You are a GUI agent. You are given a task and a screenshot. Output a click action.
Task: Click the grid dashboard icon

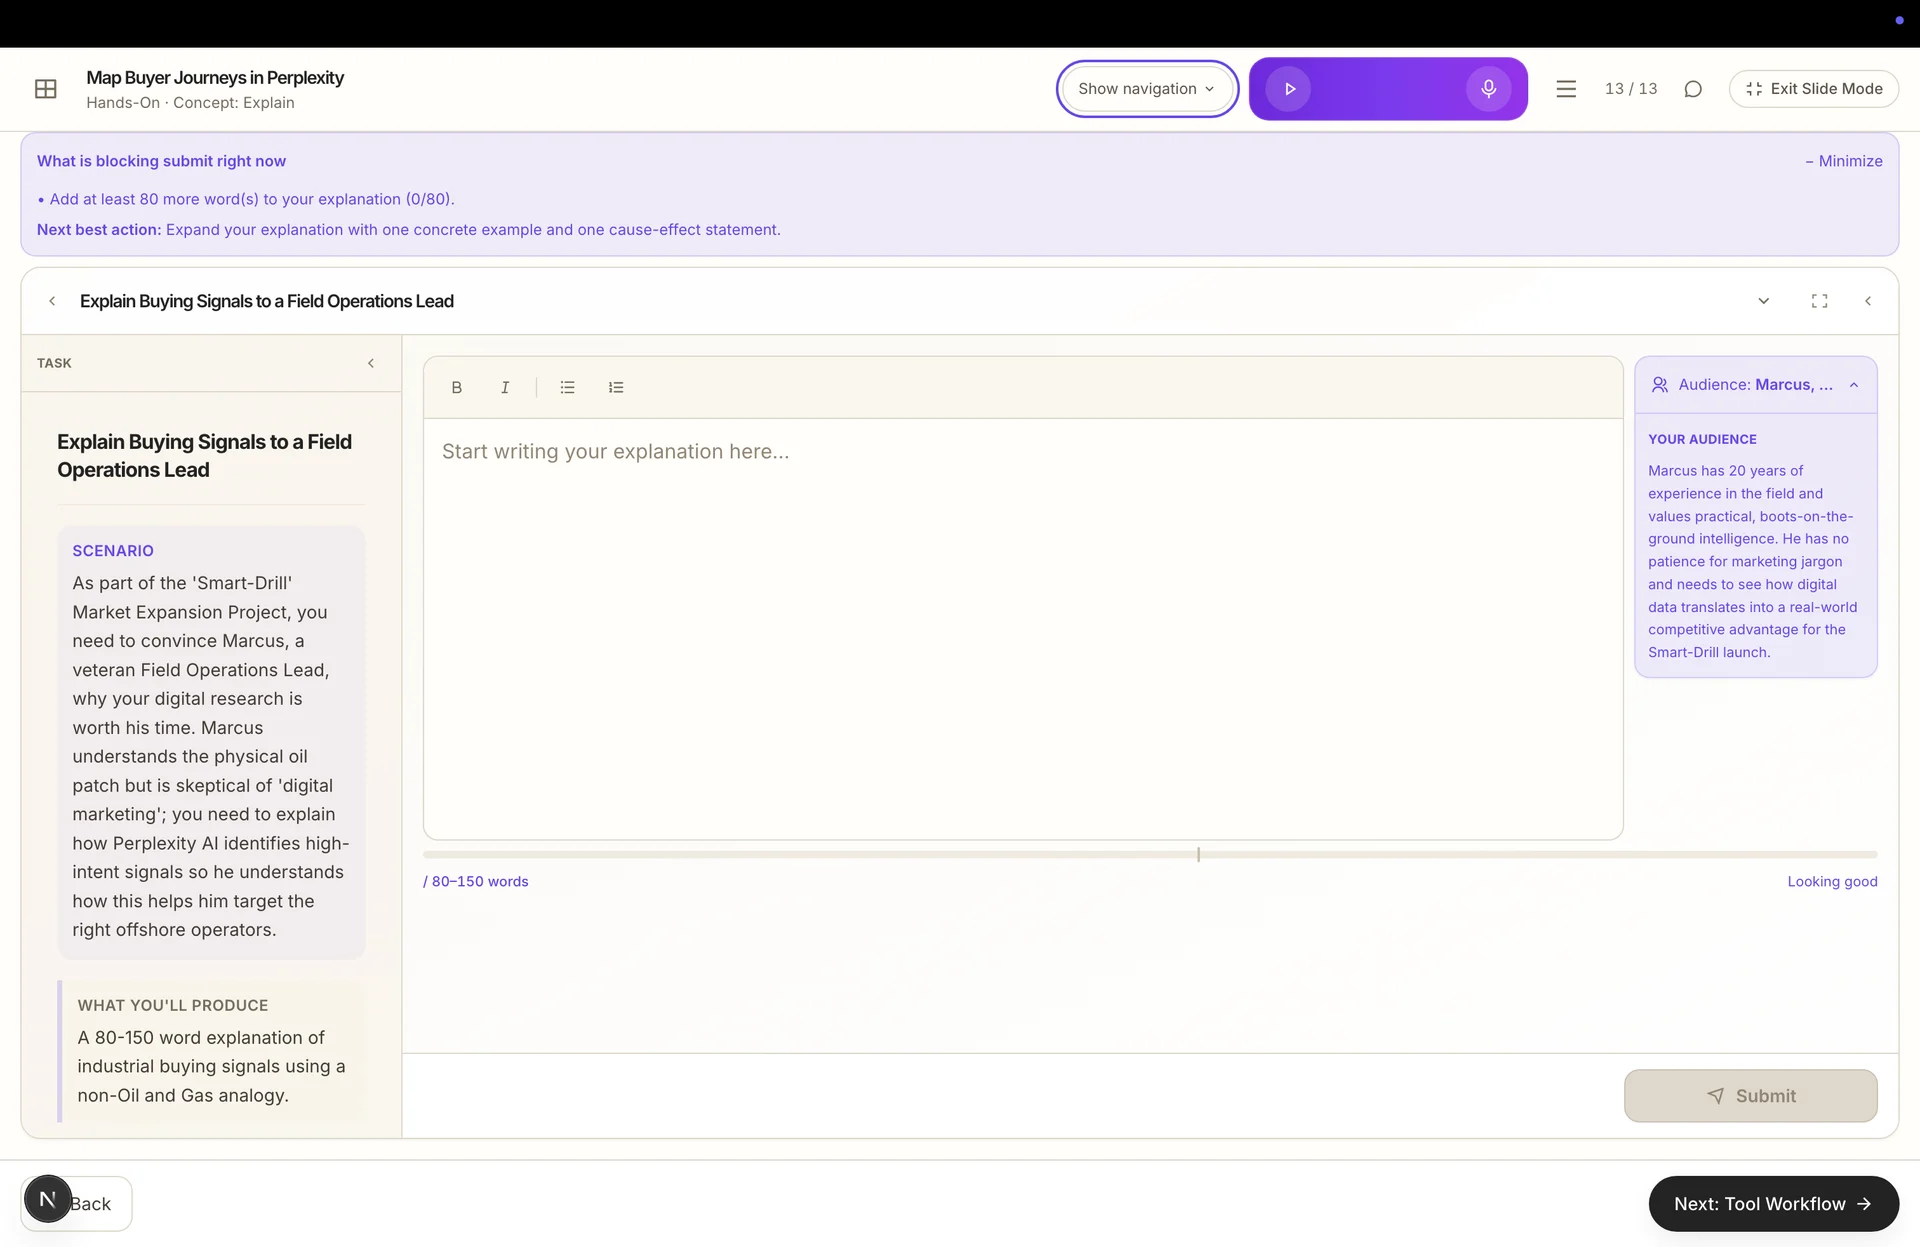click(x=46, y=89)
